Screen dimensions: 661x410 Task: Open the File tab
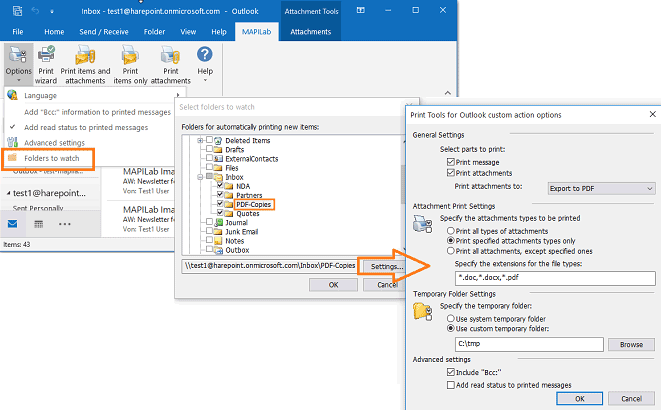[18, 32]
